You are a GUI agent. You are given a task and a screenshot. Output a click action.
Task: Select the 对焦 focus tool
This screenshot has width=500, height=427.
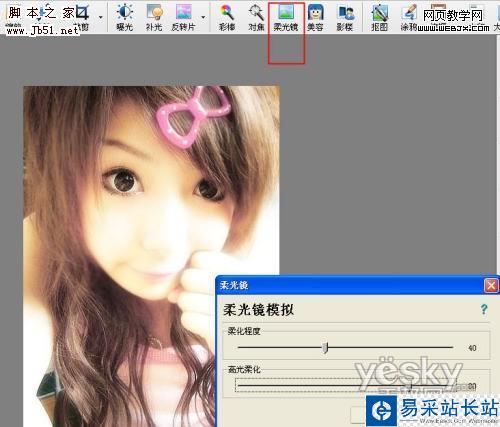pyautogui.click(x=256, y=17)
